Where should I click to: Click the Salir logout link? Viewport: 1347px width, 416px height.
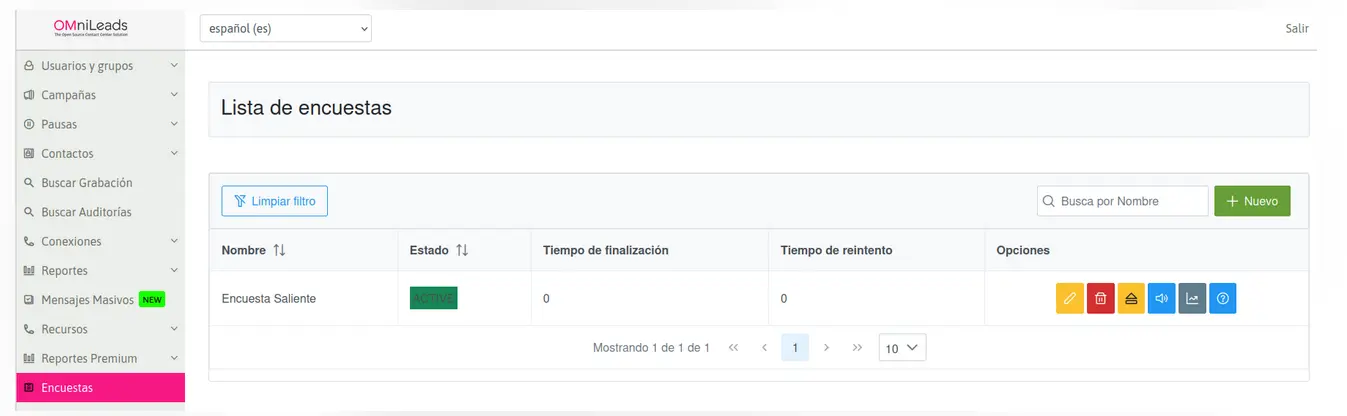click(x=1297, y=29)
